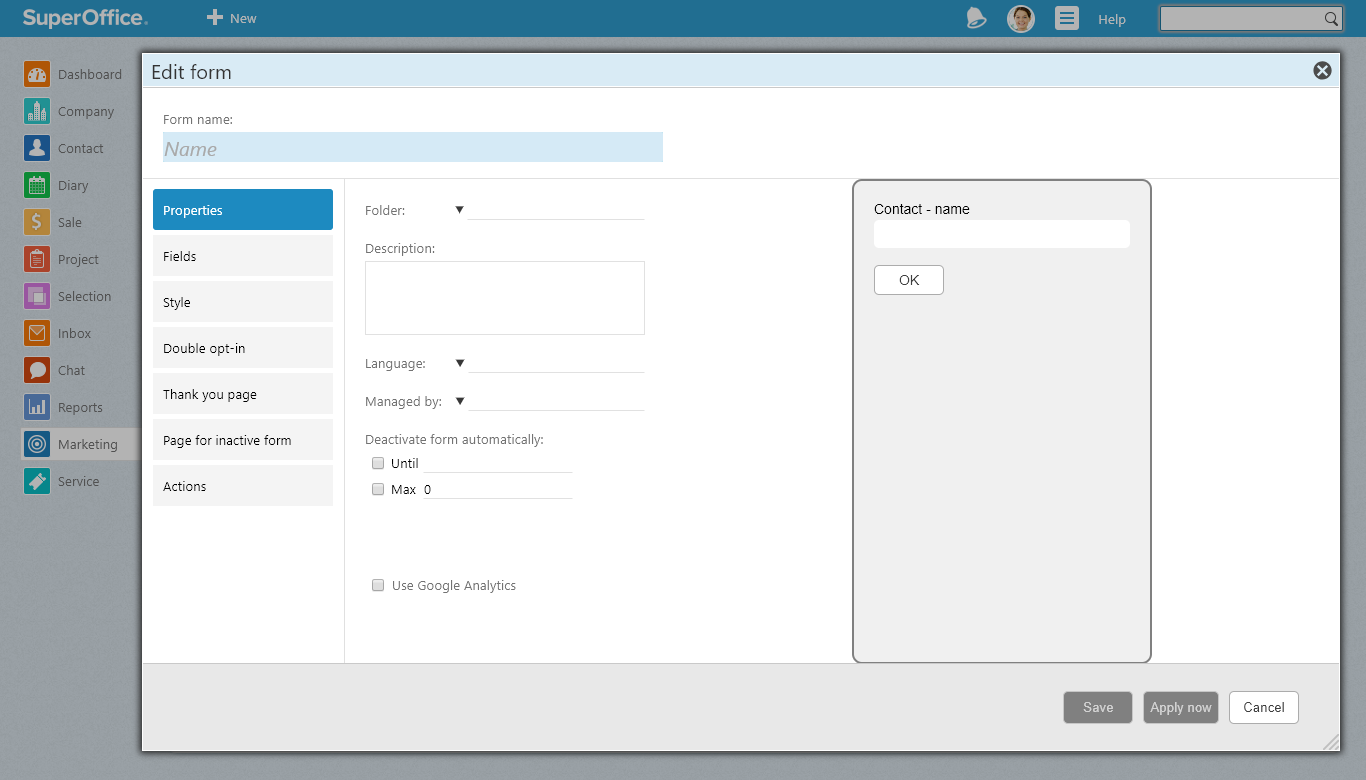Expand the Managed by dropdown arrow
The image size is (1366, 780).
(x=460, y=401)
